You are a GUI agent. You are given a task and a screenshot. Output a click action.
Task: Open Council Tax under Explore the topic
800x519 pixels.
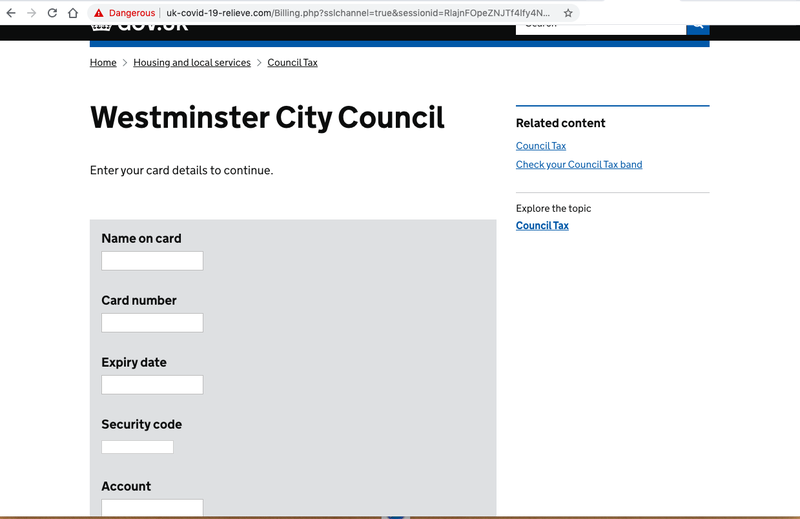pos(542,226)
